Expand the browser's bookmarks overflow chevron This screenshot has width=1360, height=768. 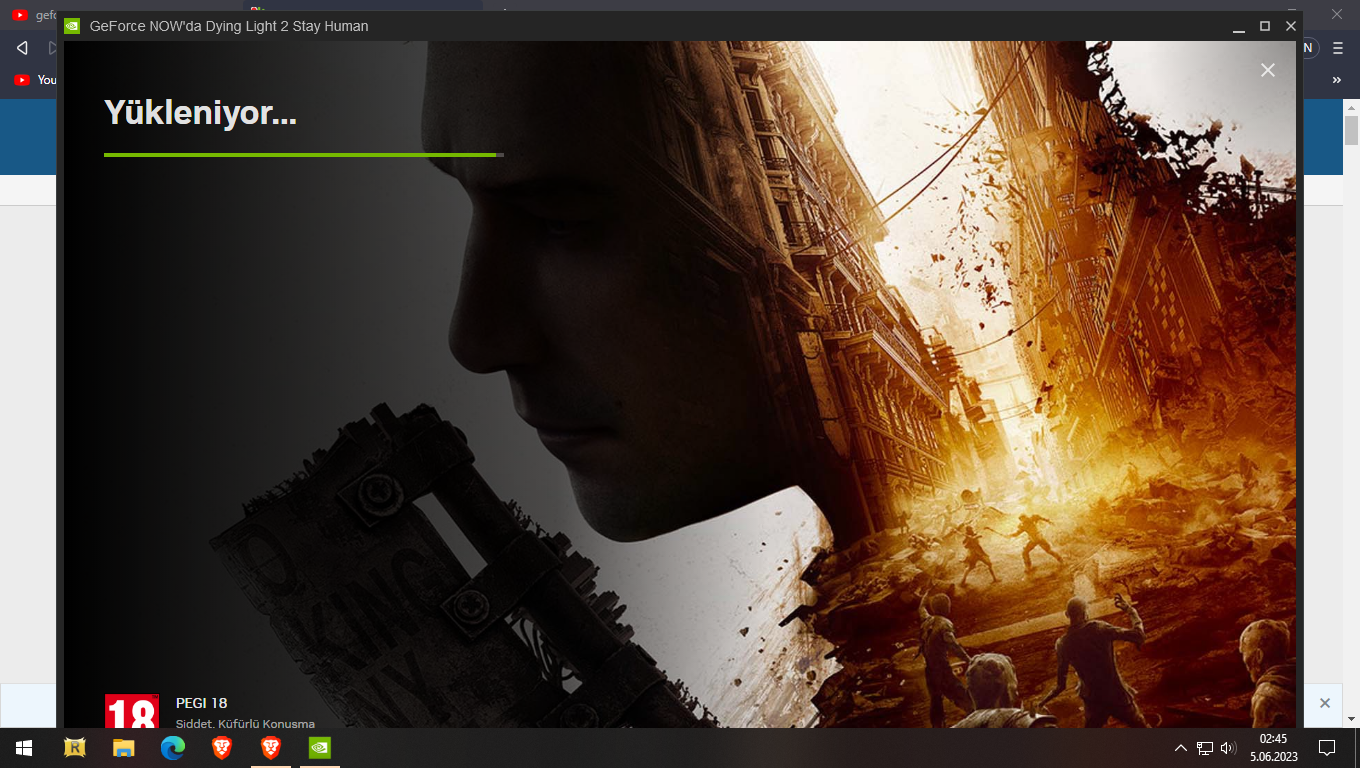(x=1337, y=79)
